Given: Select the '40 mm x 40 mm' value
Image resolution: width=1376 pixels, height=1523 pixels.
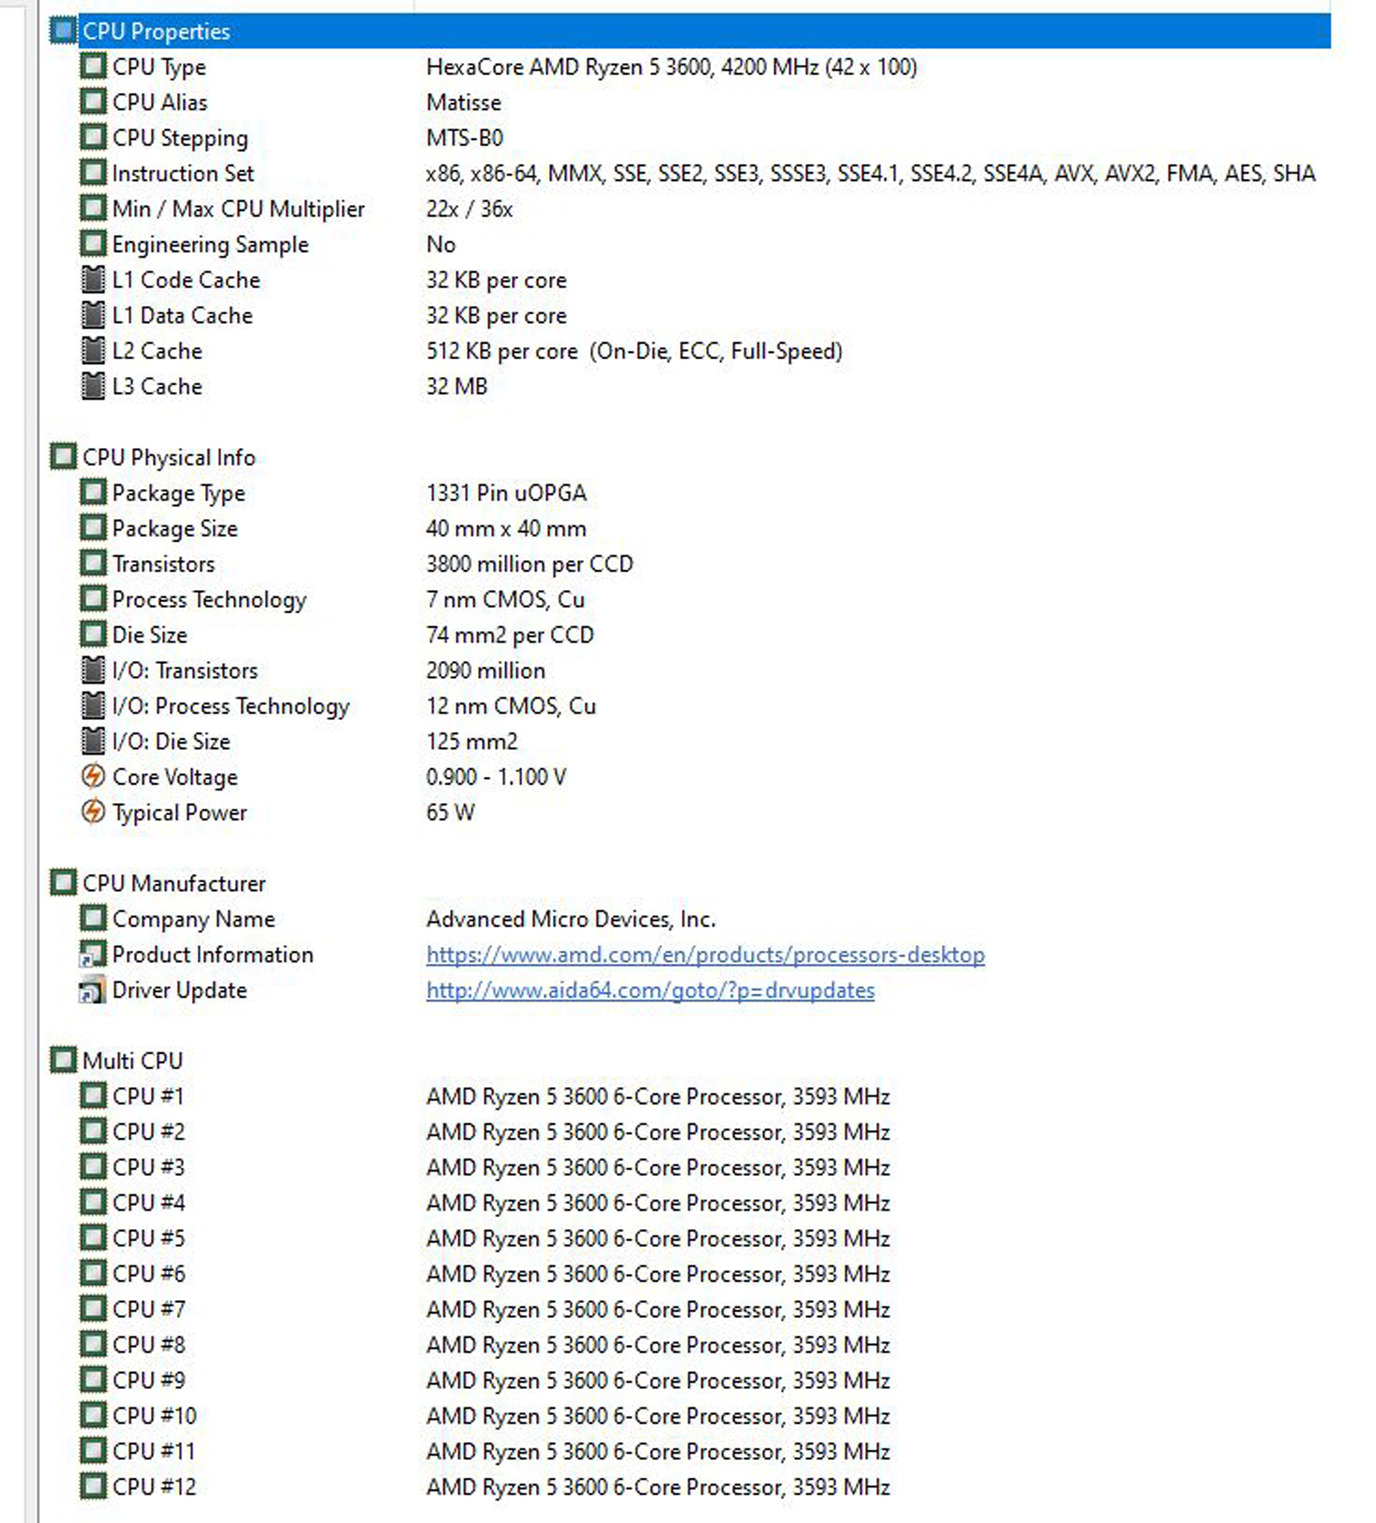Looking at the screenshot, I should pyautogui.click(x=506, y=528).
